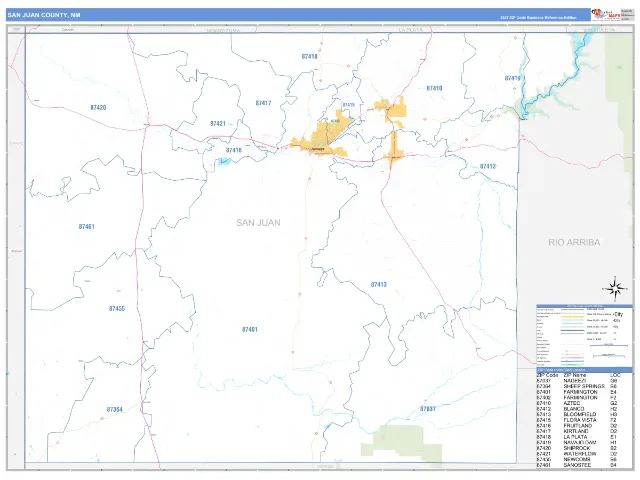Click AZTEC row in ZIP index
640x480 pixels.
pyautogui.click(x=577, y=403)
